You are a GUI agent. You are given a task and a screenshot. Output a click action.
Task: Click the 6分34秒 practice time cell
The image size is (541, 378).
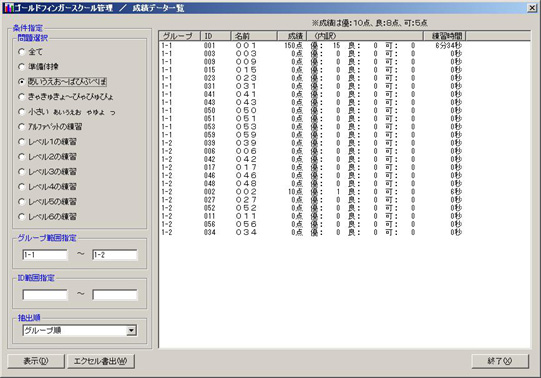coord(449,46)
